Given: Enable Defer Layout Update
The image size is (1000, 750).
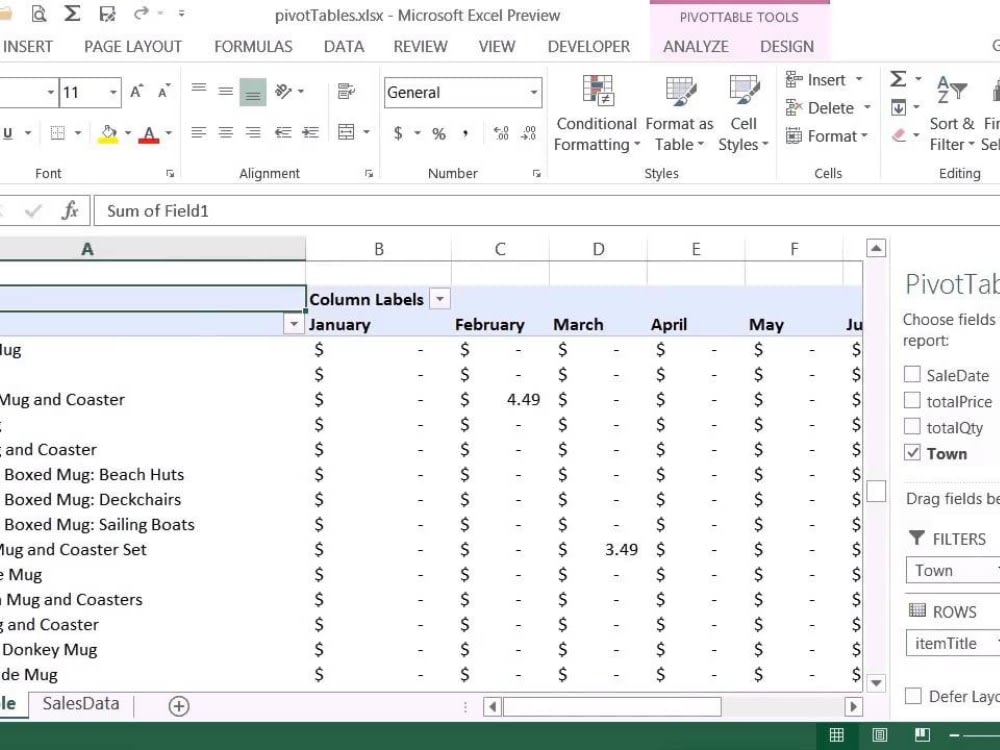Looking at the screenshot, I should pyautogui.click(x=915, y=695).
